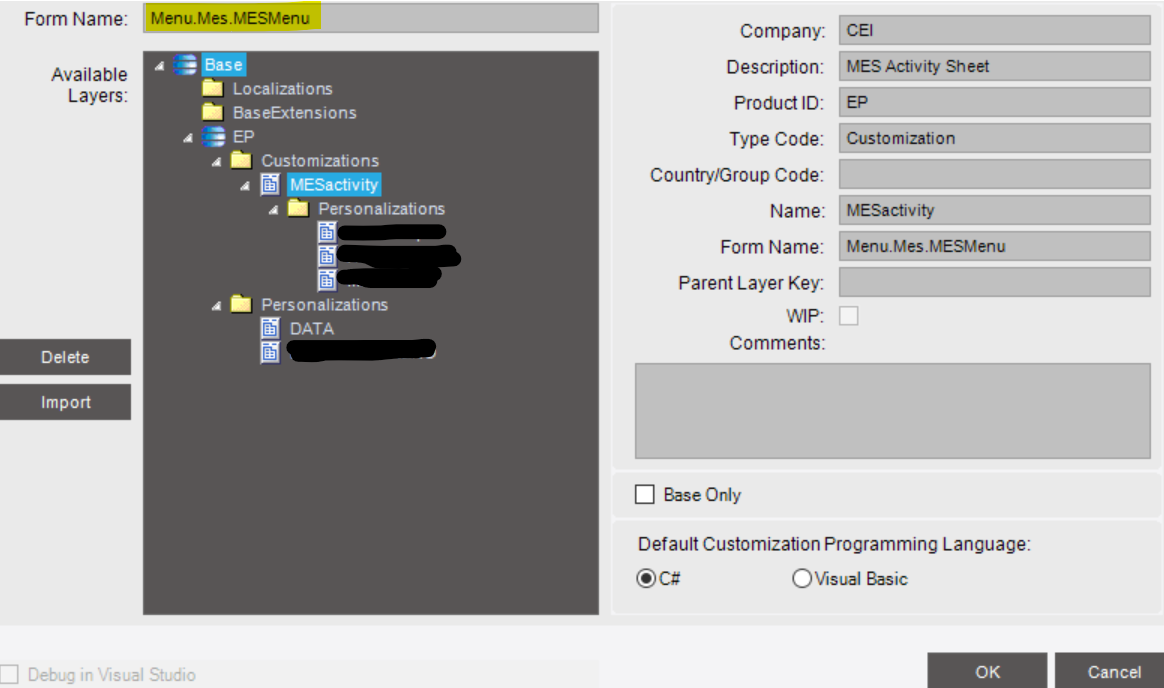The height and width of the screenshot is (688, 1164).
Task: Click the Description field
Action: click(x=995, y=66)
